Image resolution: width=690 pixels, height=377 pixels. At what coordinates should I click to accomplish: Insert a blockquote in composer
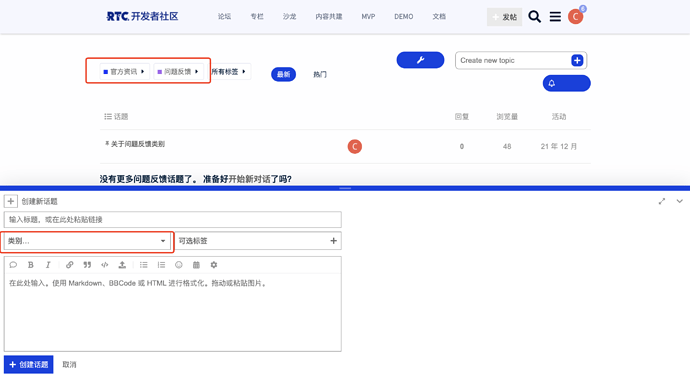coord(87,265)
